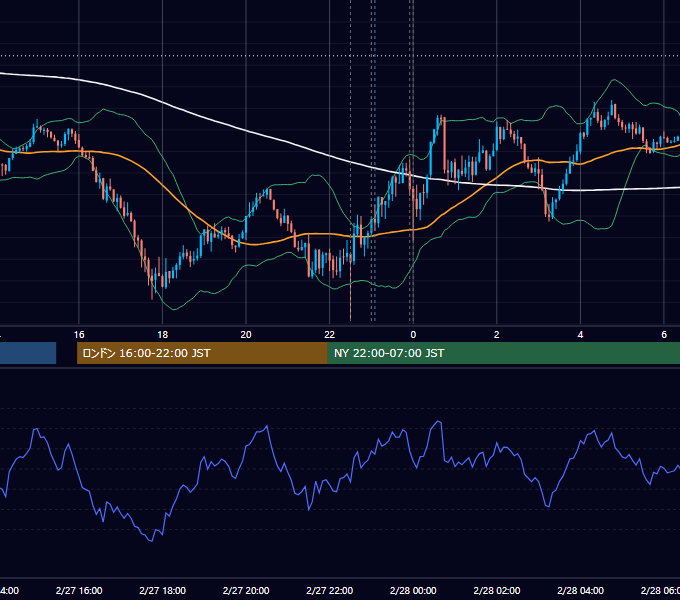680x600 pixels.
Task: Click the 2/27 16:00 bottom time label
Action: coord(79,591)
